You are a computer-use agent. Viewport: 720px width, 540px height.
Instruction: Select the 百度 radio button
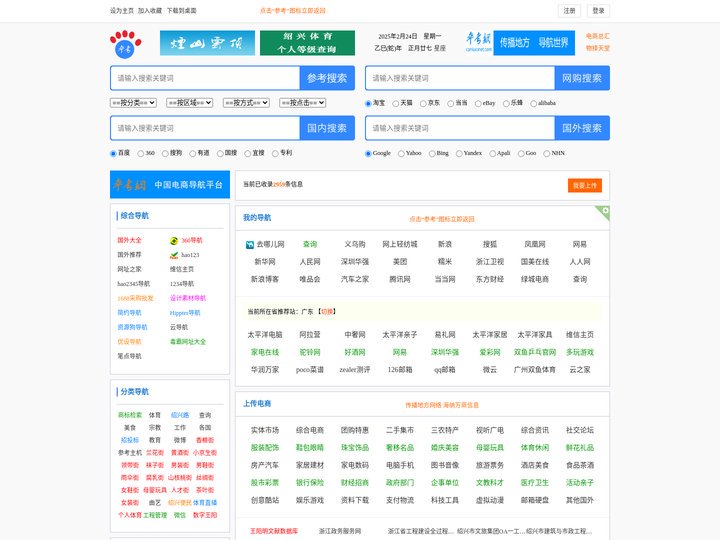[113, 154]
